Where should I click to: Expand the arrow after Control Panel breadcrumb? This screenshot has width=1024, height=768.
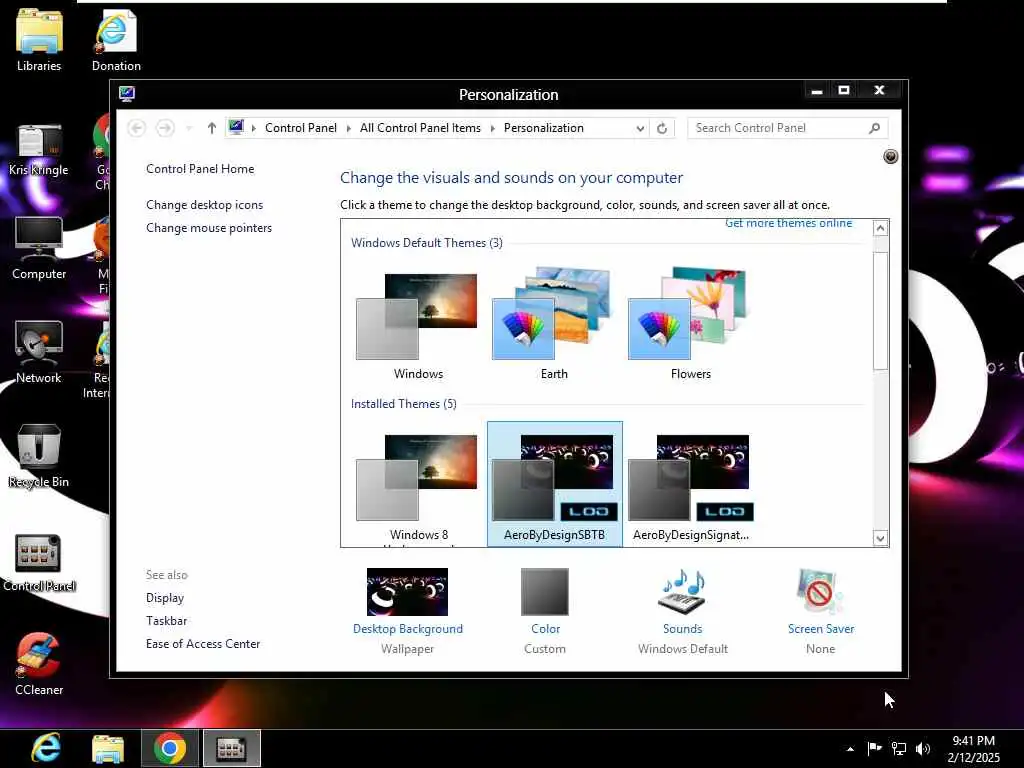point(349,128)
